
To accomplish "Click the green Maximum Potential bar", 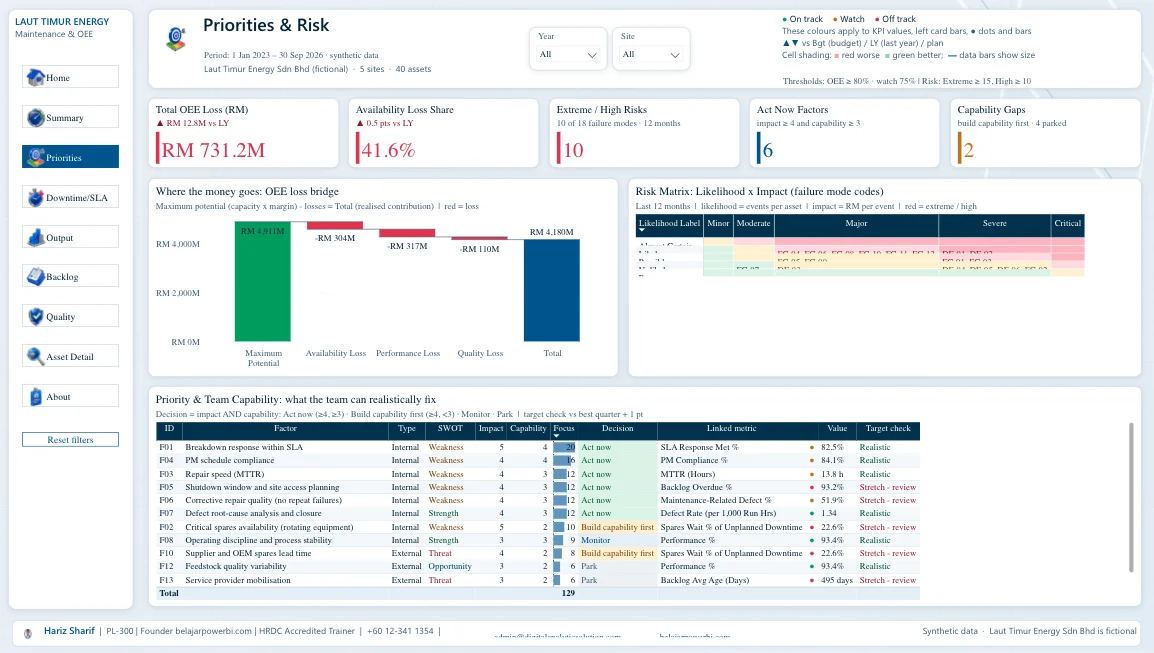I will click(263, 281).
